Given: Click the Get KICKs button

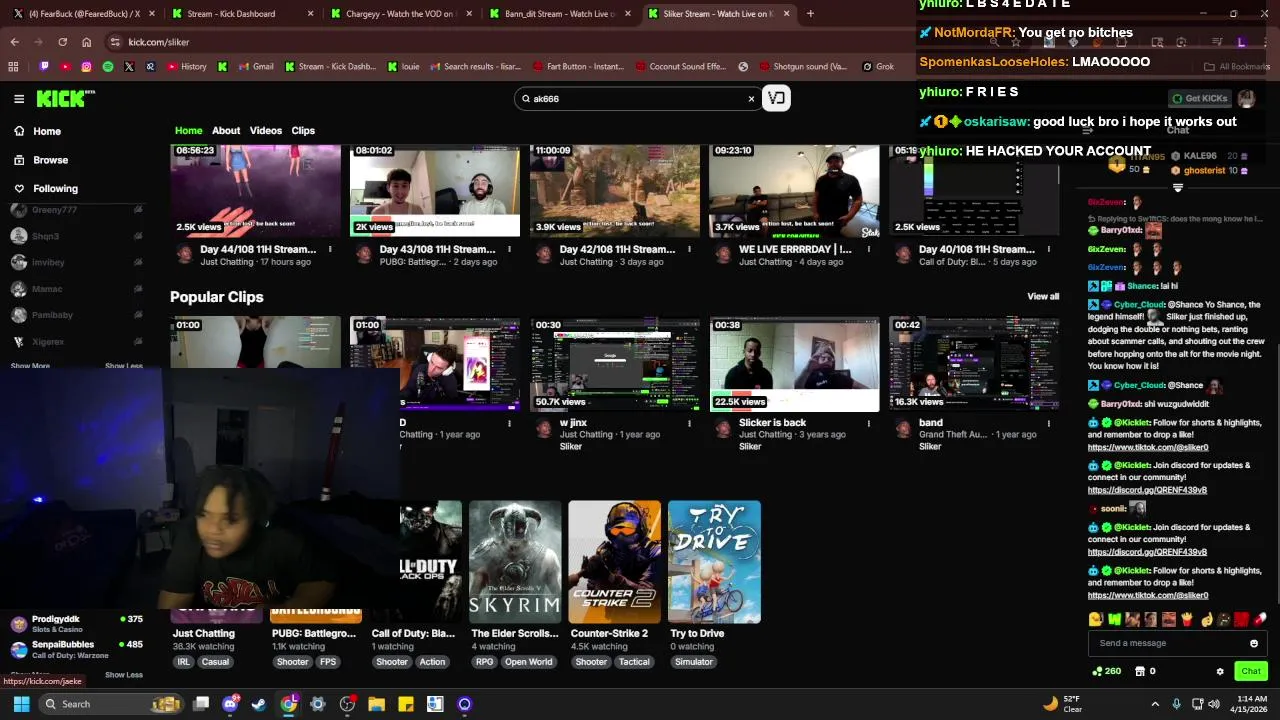Looking at the screenshot, I should click(1199, 98).
